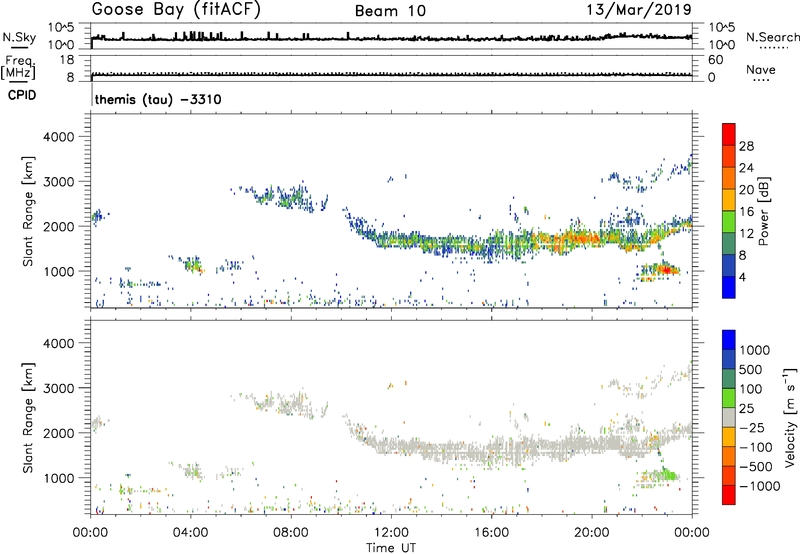Click the "08:00" time tick label
The height and width of the screenshot is (554, 800).
(x=291, y=533)
